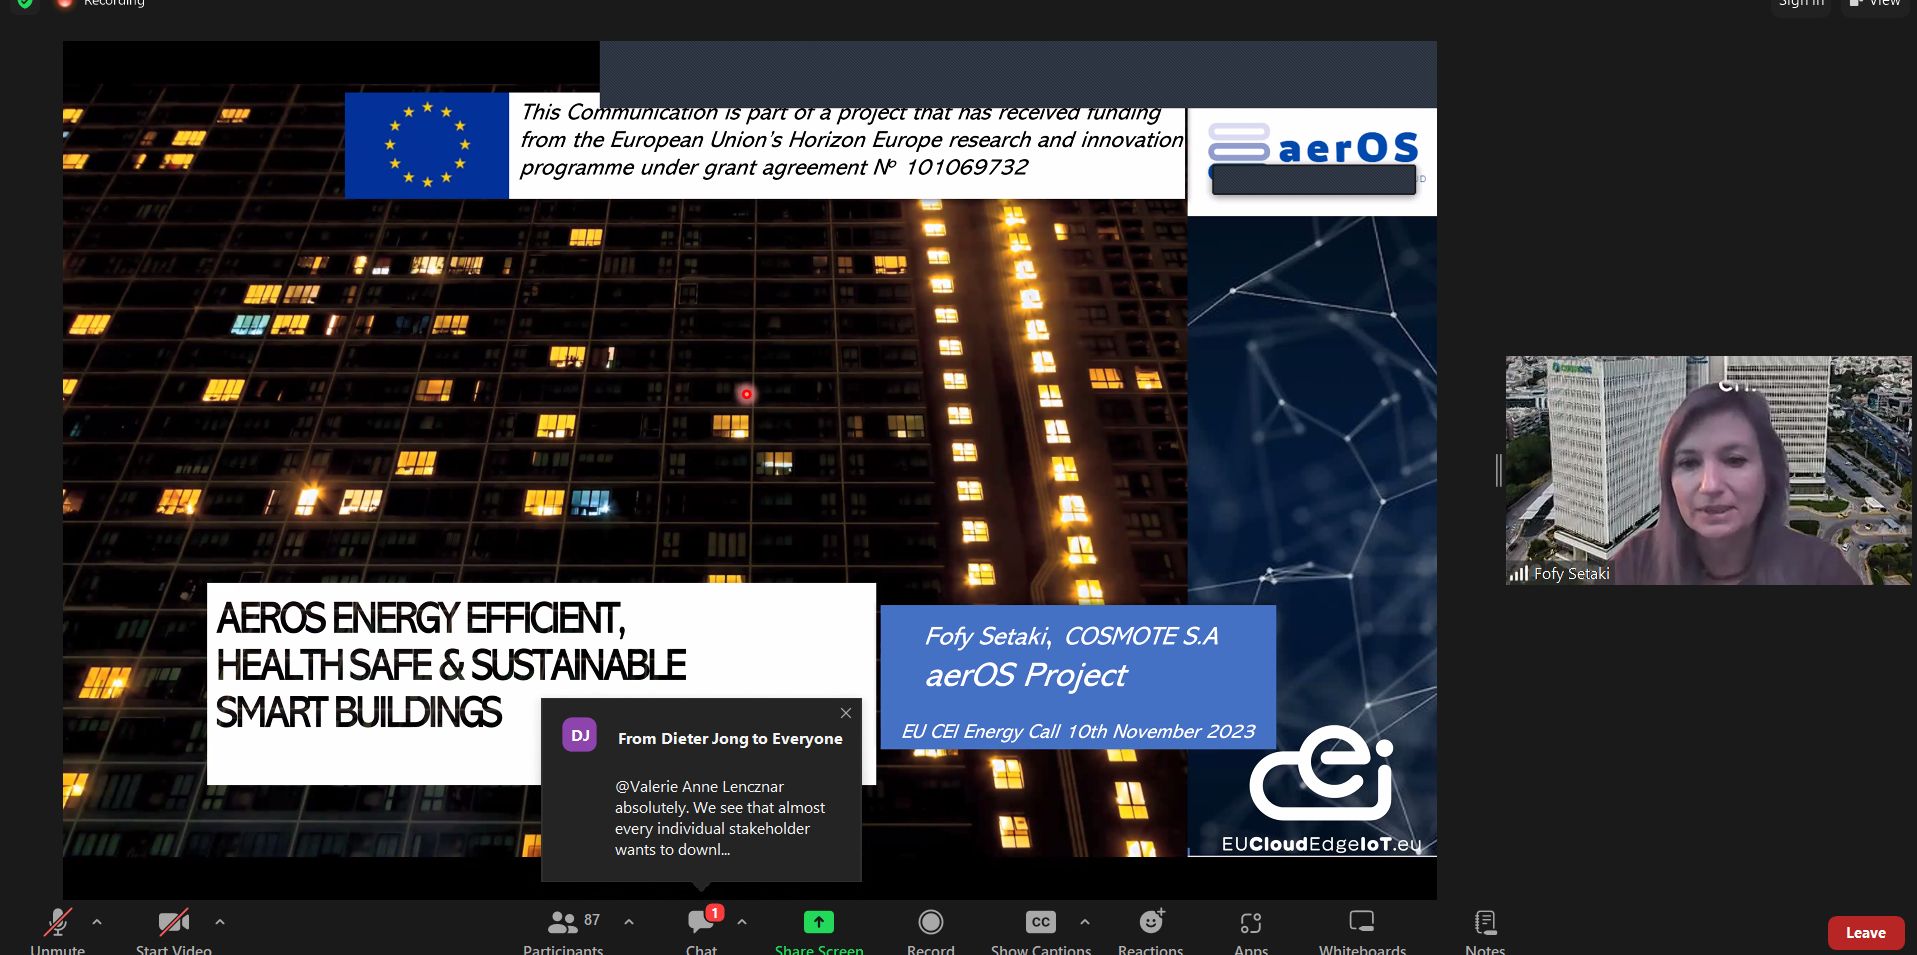
Task: Enable Show Captions
Action: coord(1040,925)
